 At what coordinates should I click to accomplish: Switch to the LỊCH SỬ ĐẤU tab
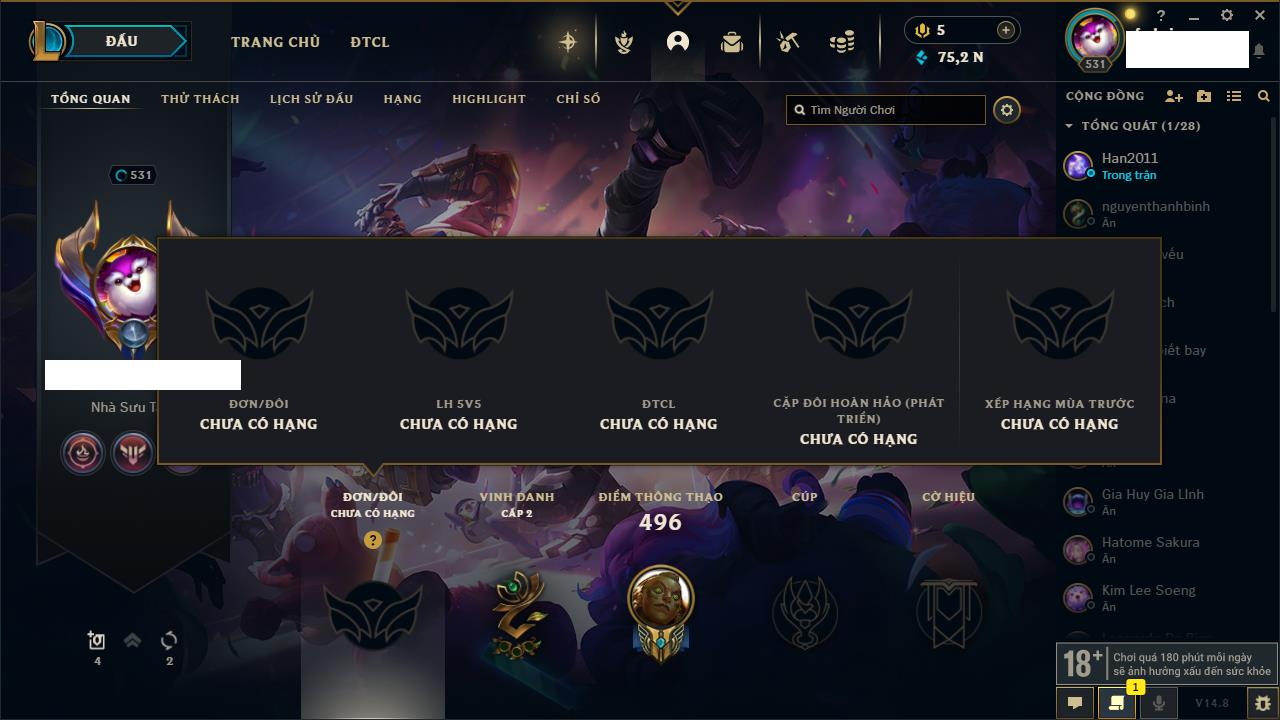[x=311, y=99]
